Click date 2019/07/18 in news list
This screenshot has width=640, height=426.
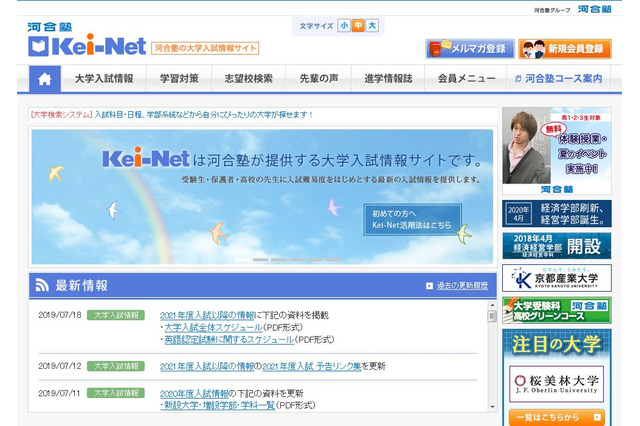pyautogui.click(x=60, y=315)
